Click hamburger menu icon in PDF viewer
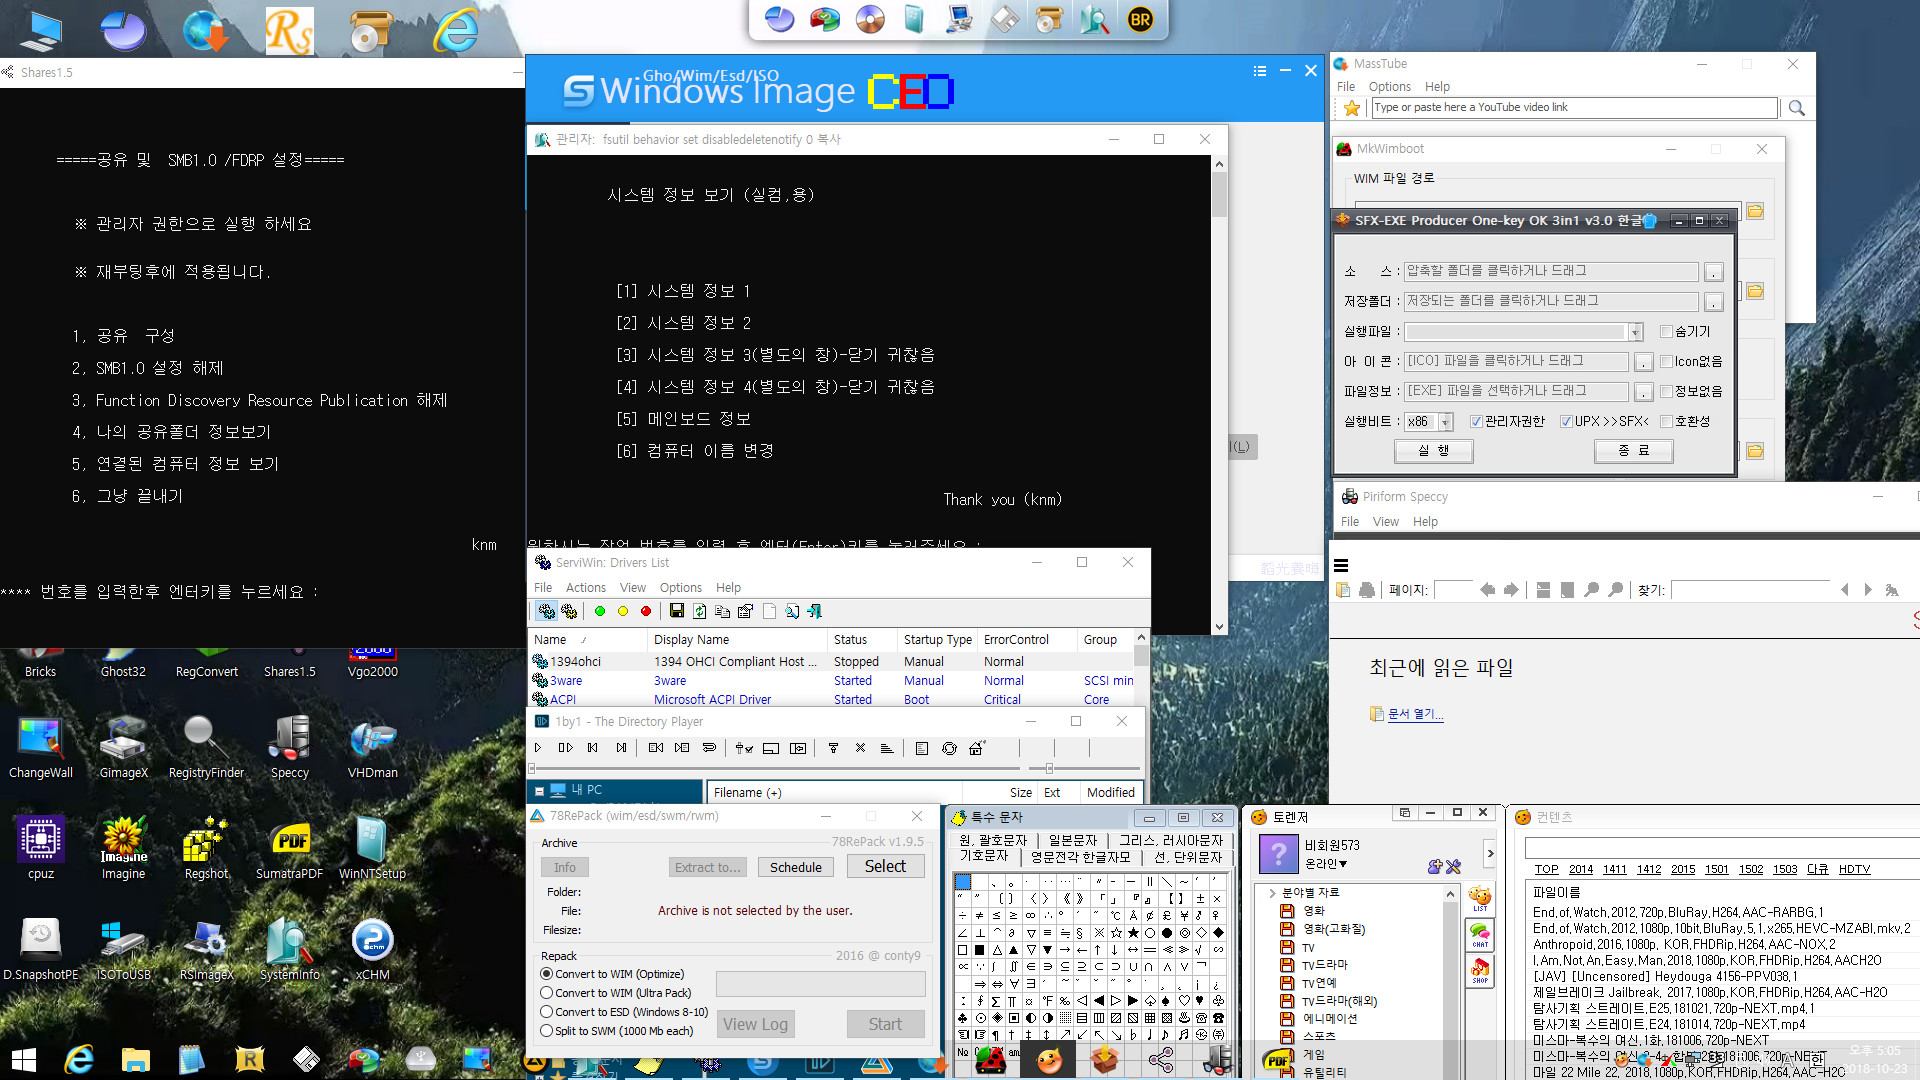 click(x=1342, y=566)
